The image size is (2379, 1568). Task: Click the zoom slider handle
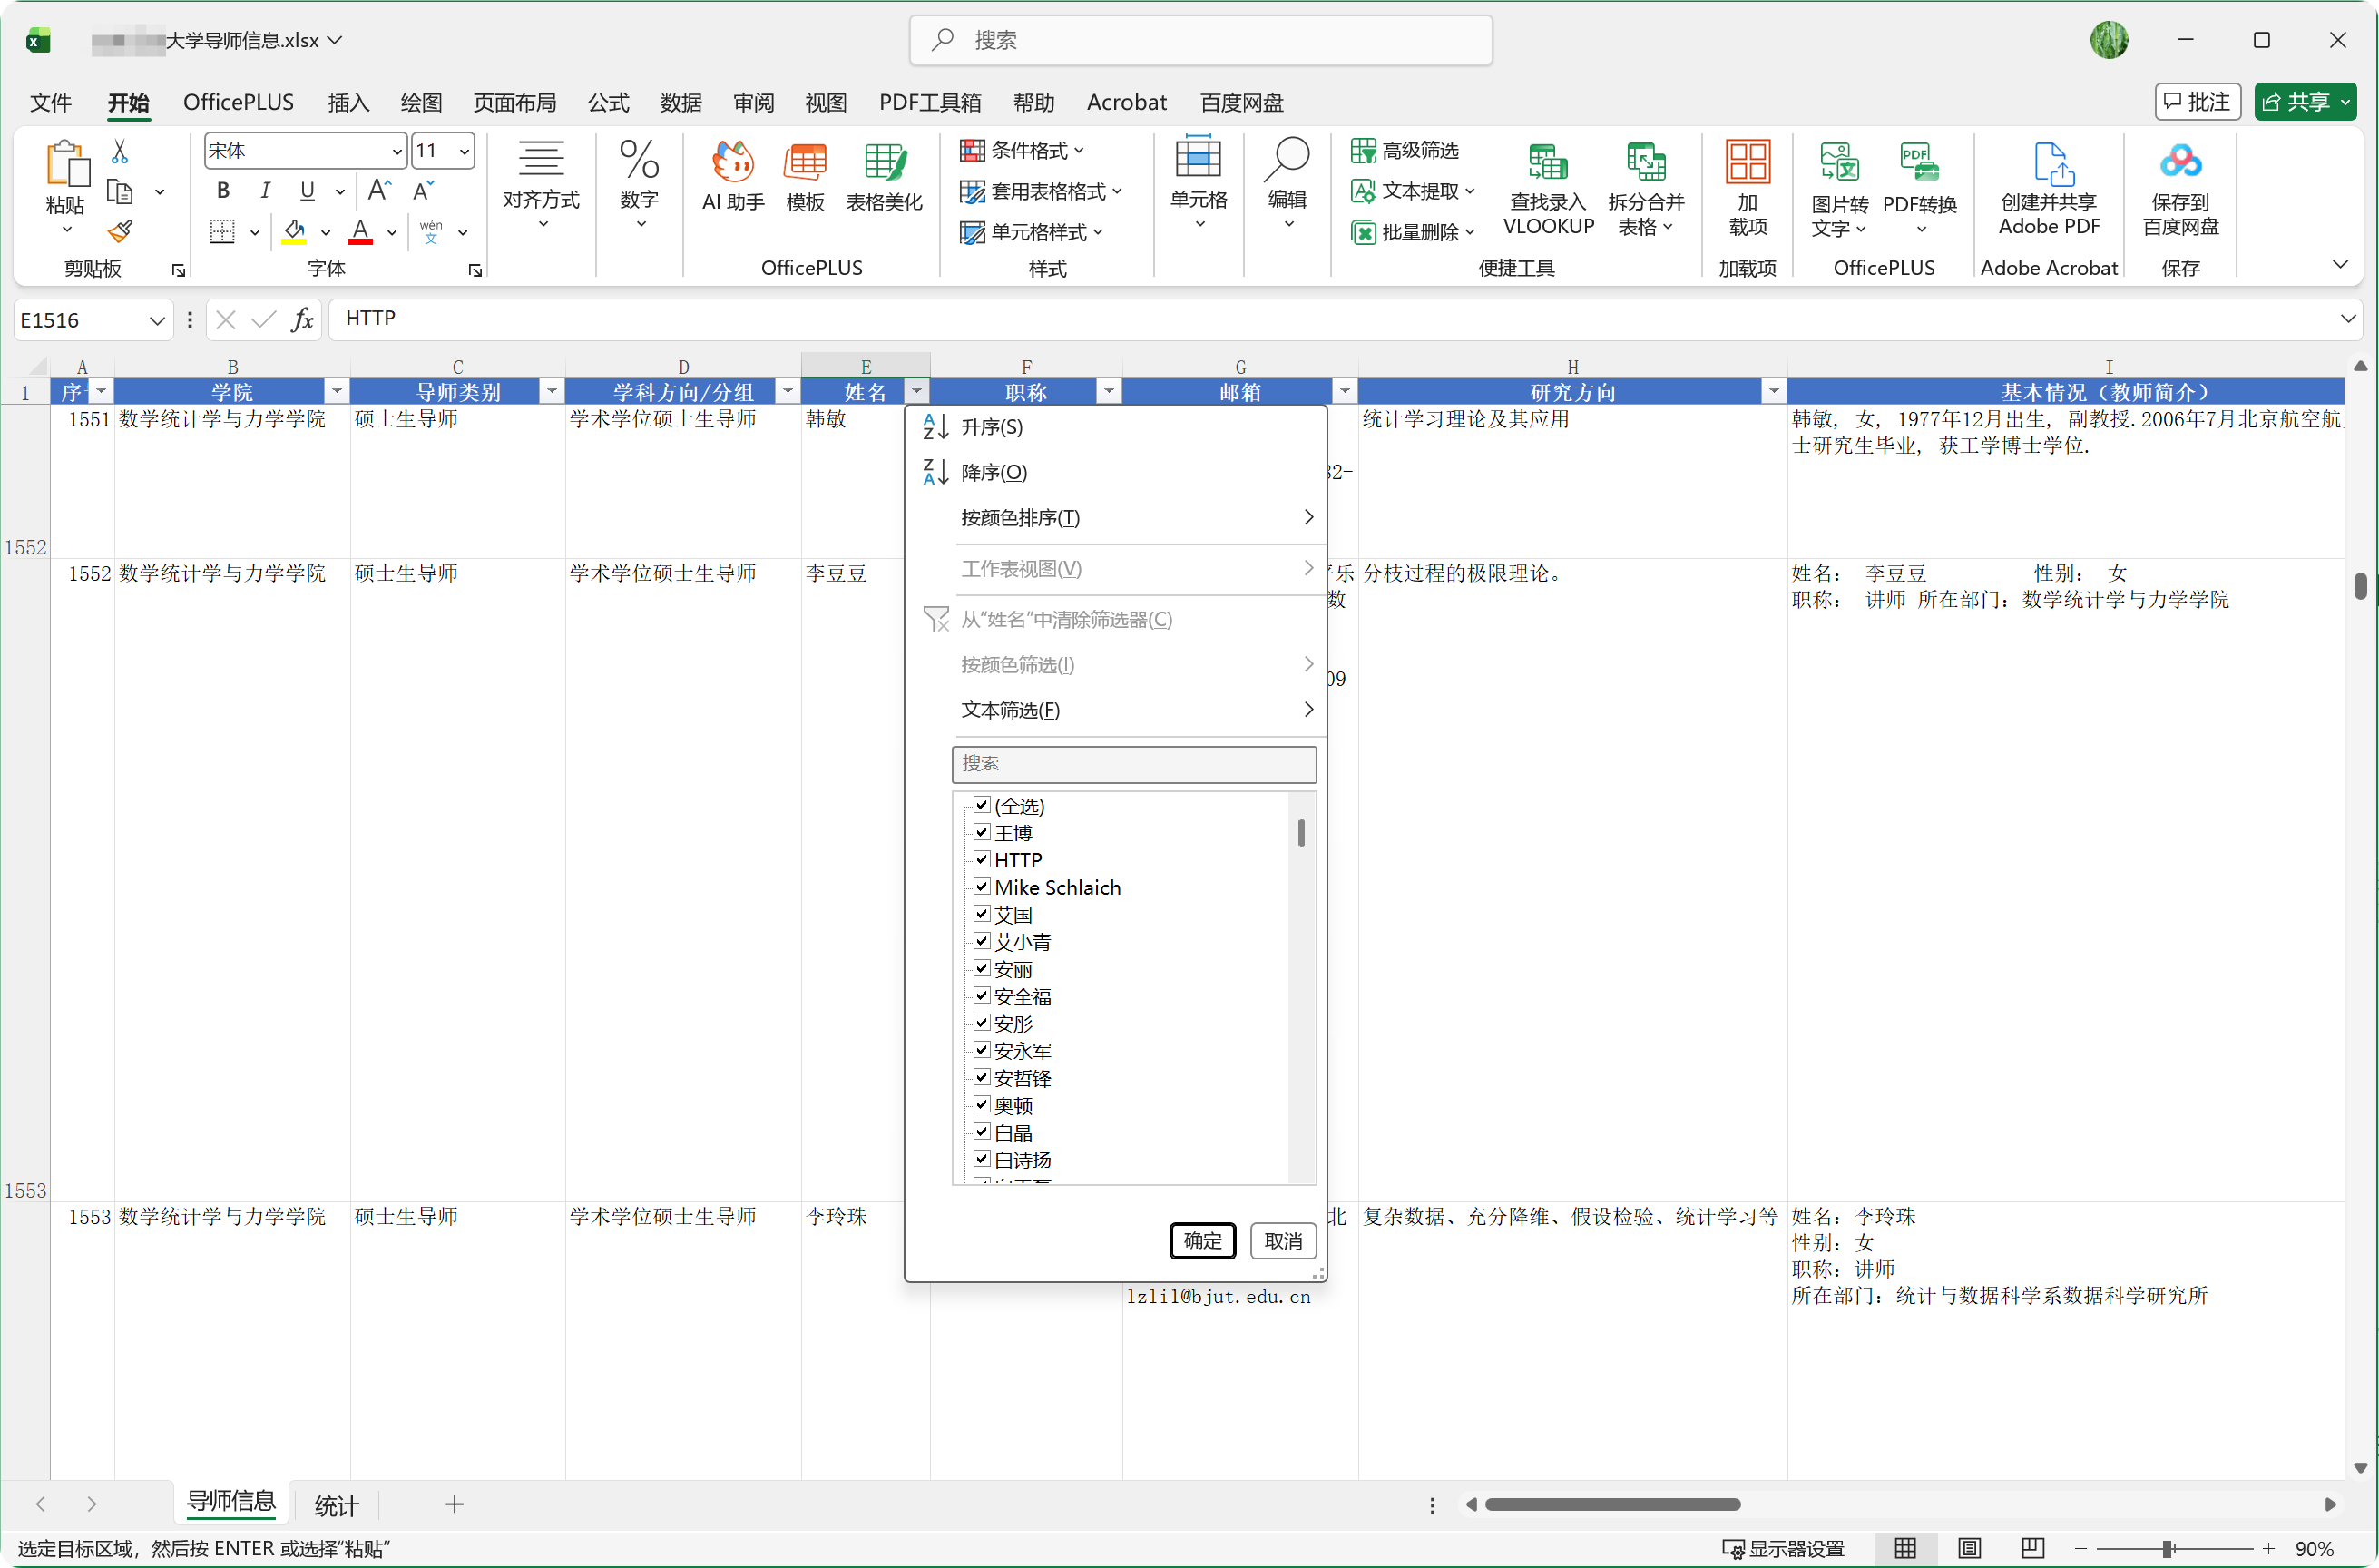pyautogui.click(x=2166, y=1549)
